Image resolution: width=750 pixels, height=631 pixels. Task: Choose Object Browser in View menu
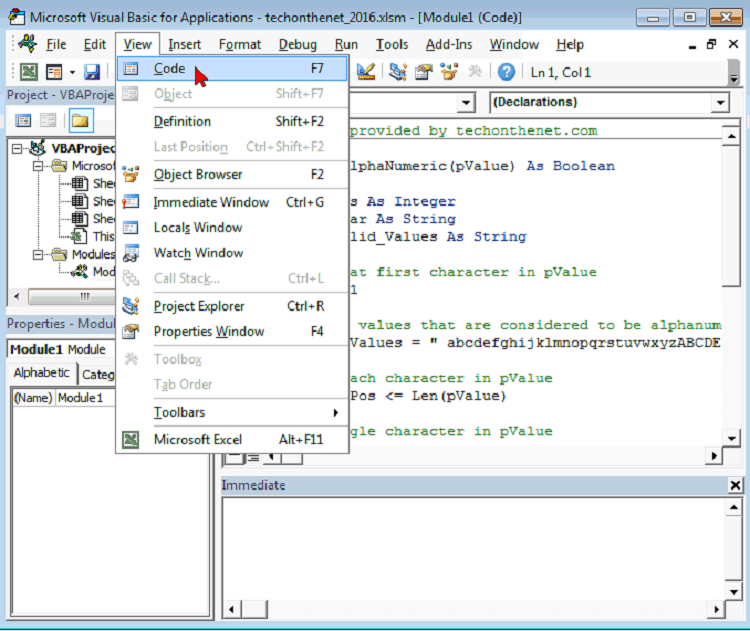click(232, 175)
